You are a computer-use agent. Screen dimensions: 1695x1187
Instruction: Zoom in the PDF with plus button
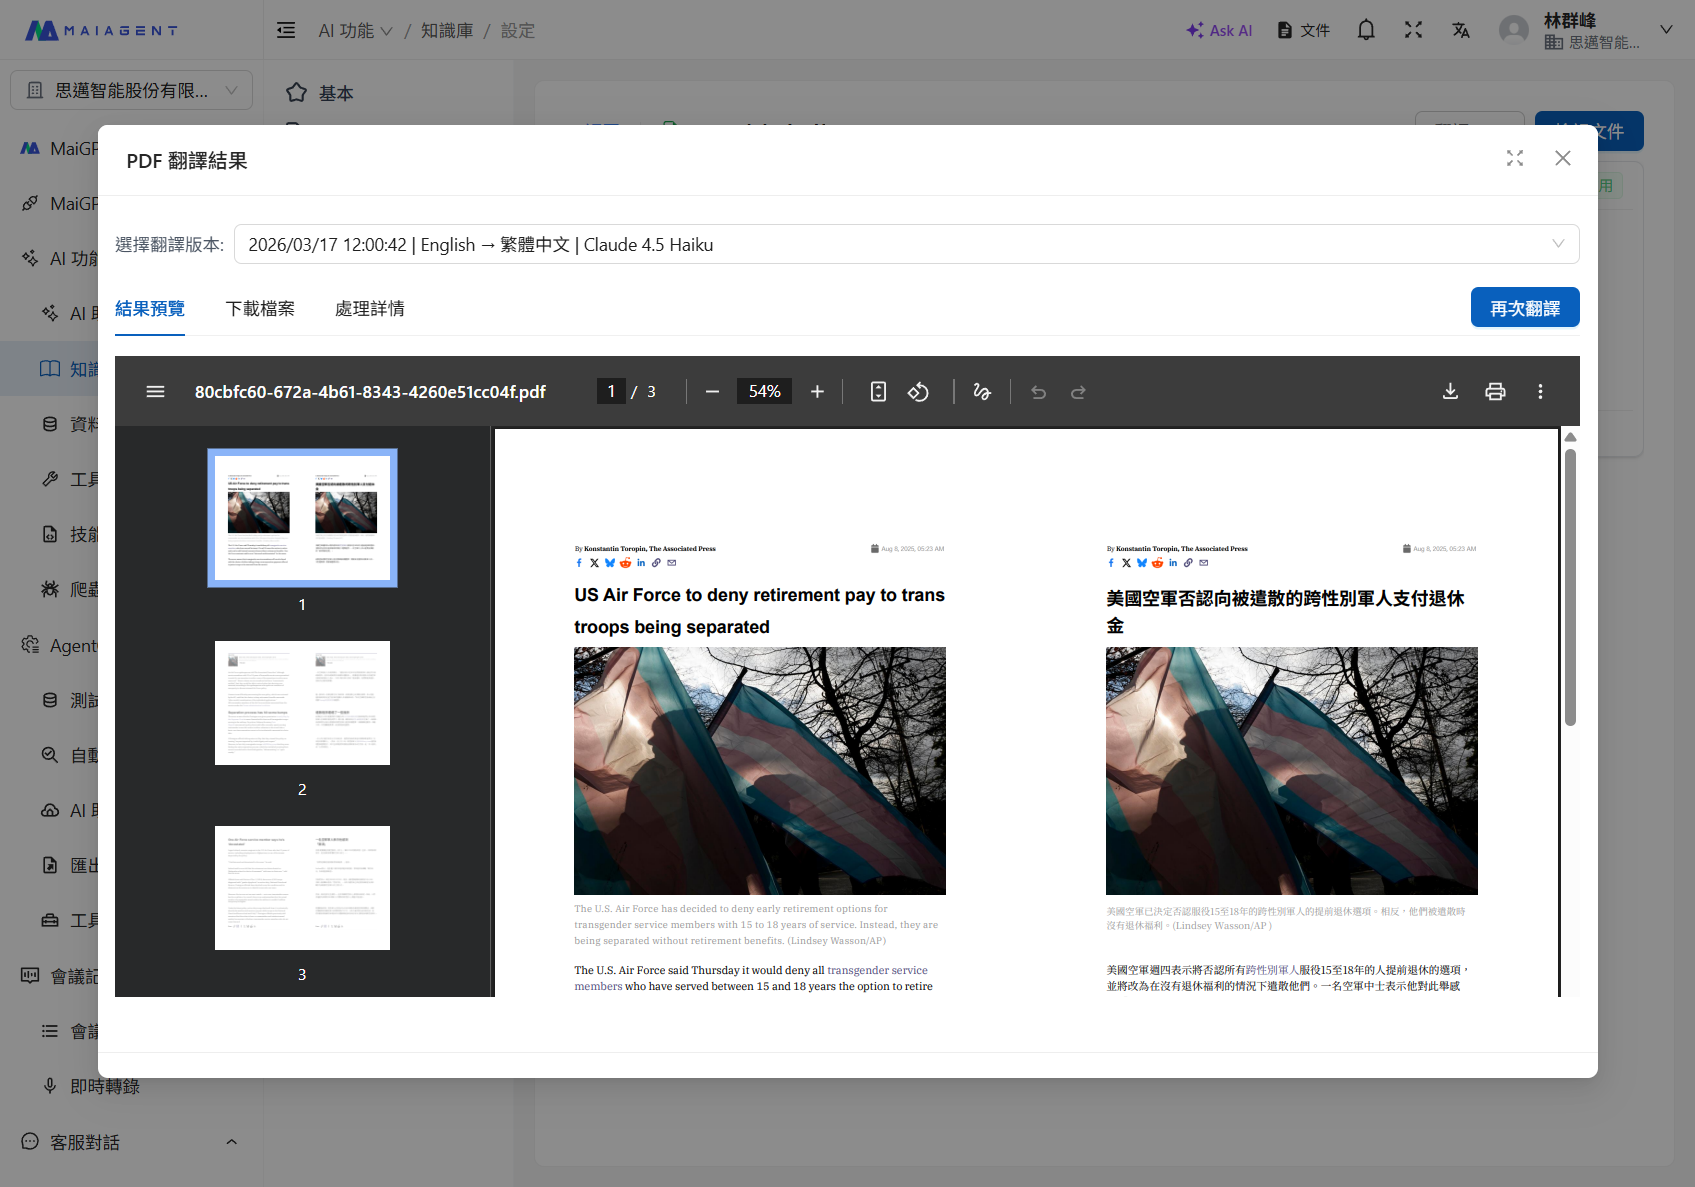(x=817, y=392)
